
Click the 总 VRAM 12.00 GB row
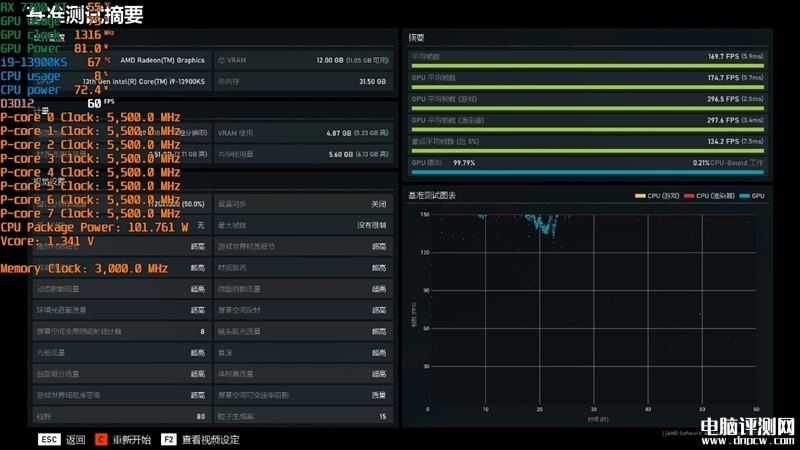tap(303, 60)
